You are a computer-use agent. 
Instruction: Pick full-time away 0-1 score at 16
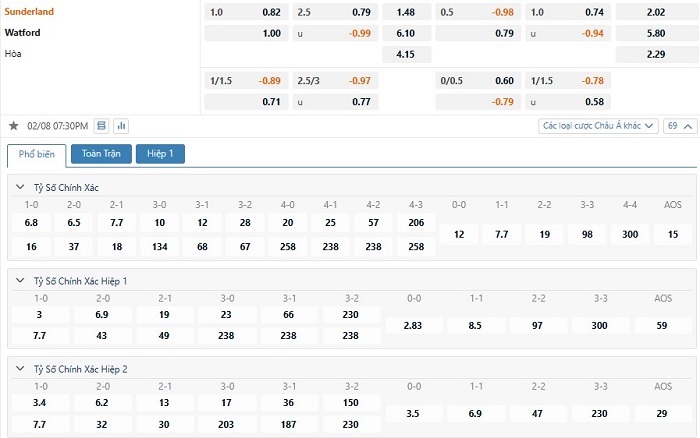31,246
